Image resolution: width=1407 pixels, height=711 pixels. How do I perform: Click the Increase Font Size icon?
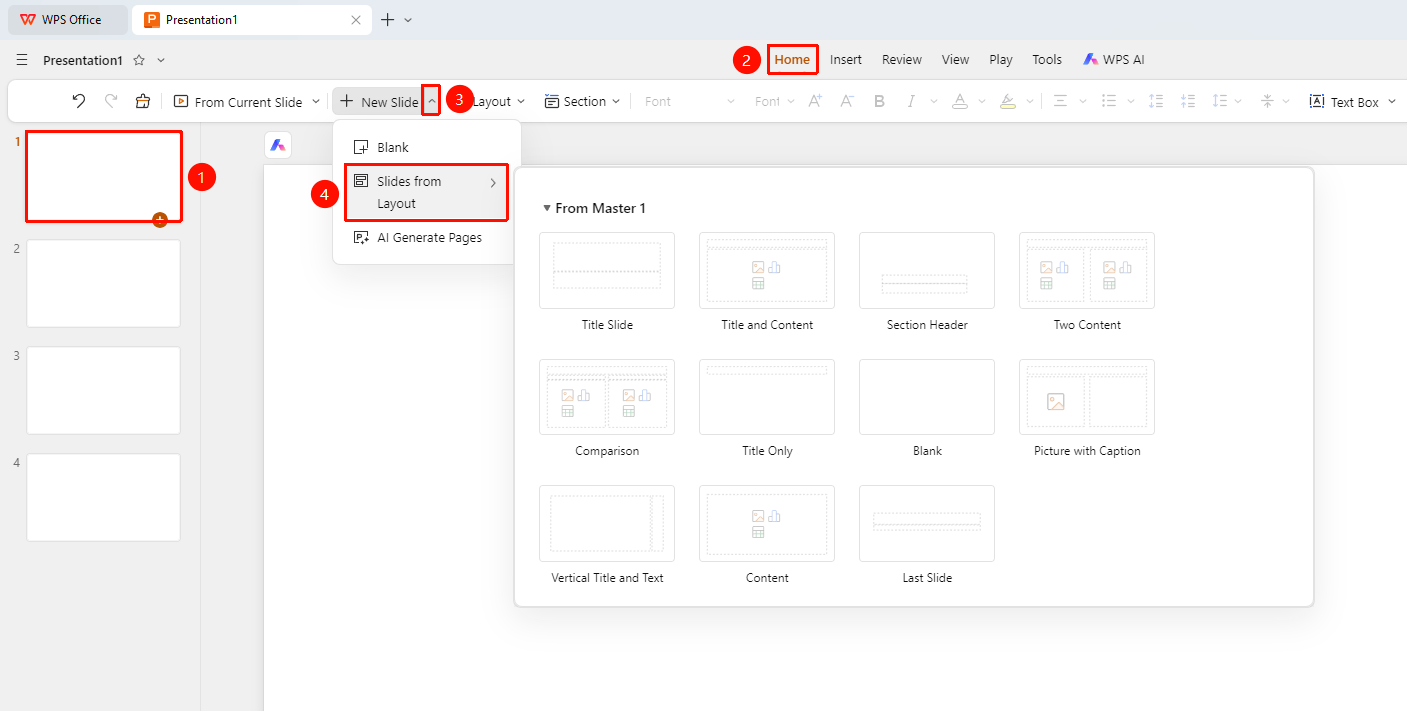815,101
